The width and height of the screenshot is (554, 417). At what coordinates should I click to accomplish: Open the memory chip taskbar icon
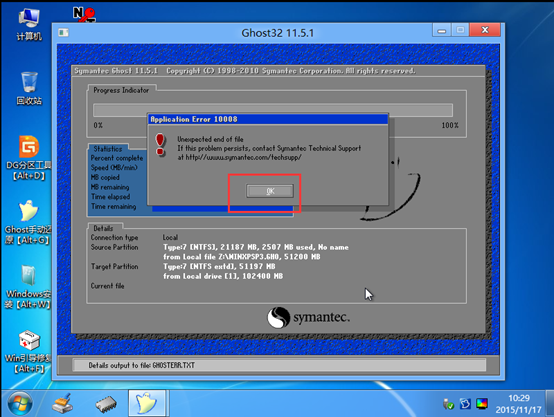pyautogui.click(x=106, y=404)
